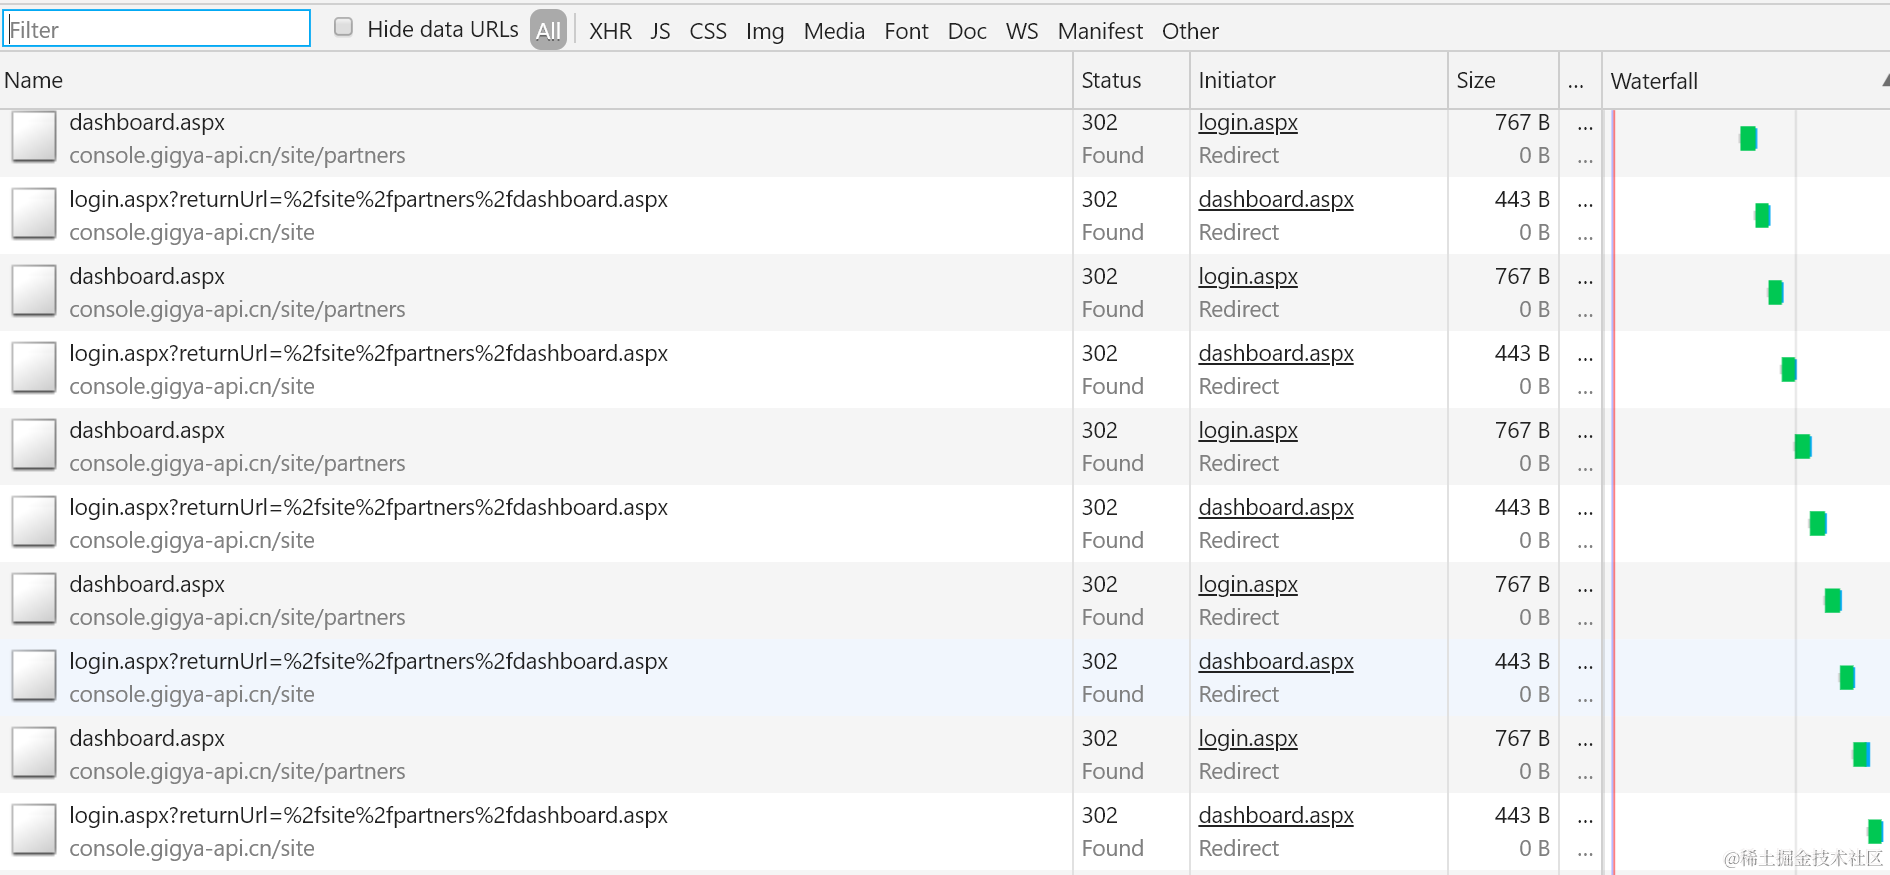Click waterfall bar of second login.aspx request
The width and height of the screenshot is (1890, 875).
tap(1789, 369)
